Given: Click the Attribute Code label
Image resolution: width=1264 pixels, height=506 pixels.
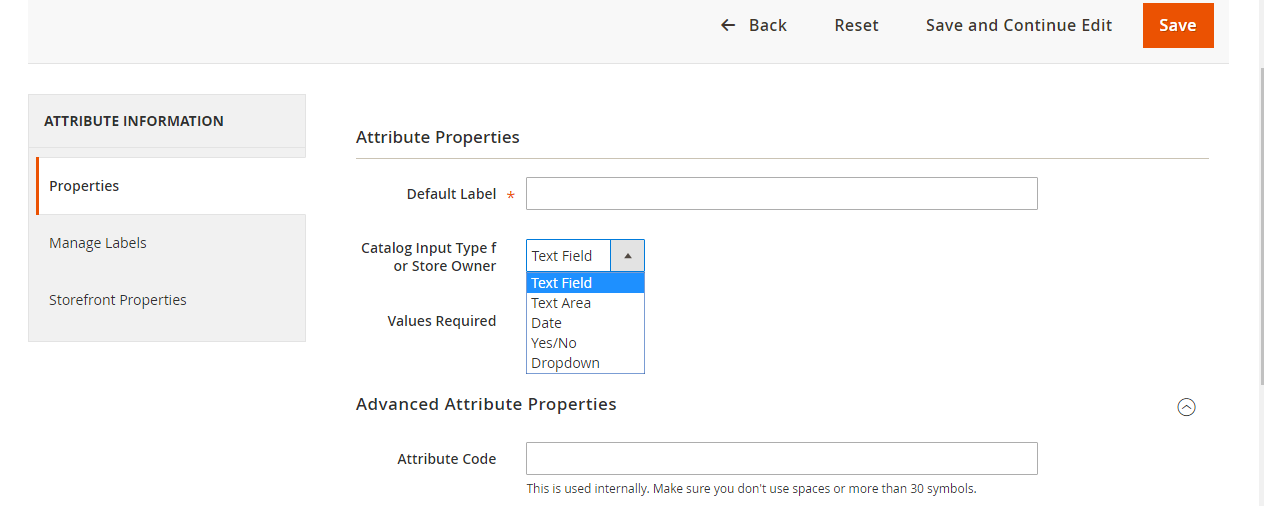Looking at the screenshot, I should tap(447, 459).
